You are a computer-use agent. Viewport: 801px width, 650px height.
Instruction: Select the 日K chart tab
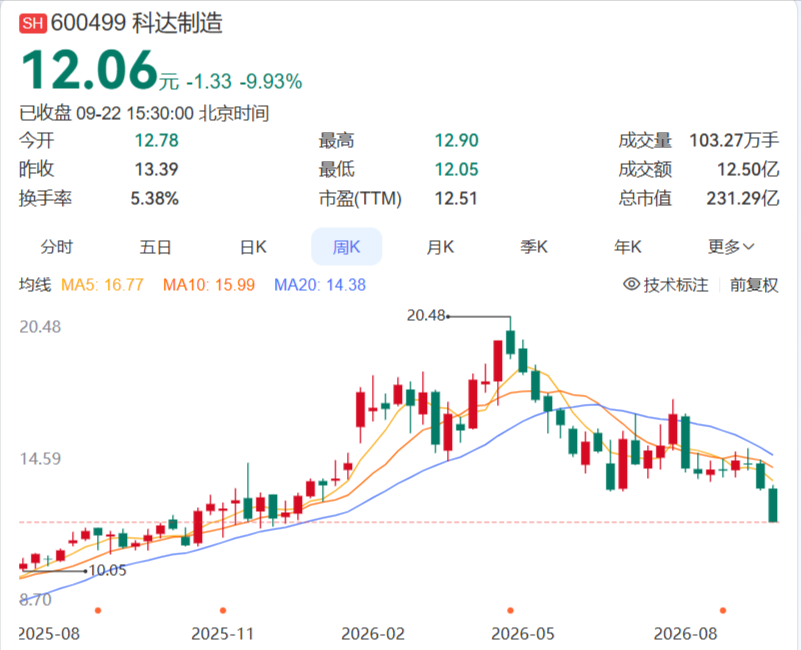coord(253,247)
